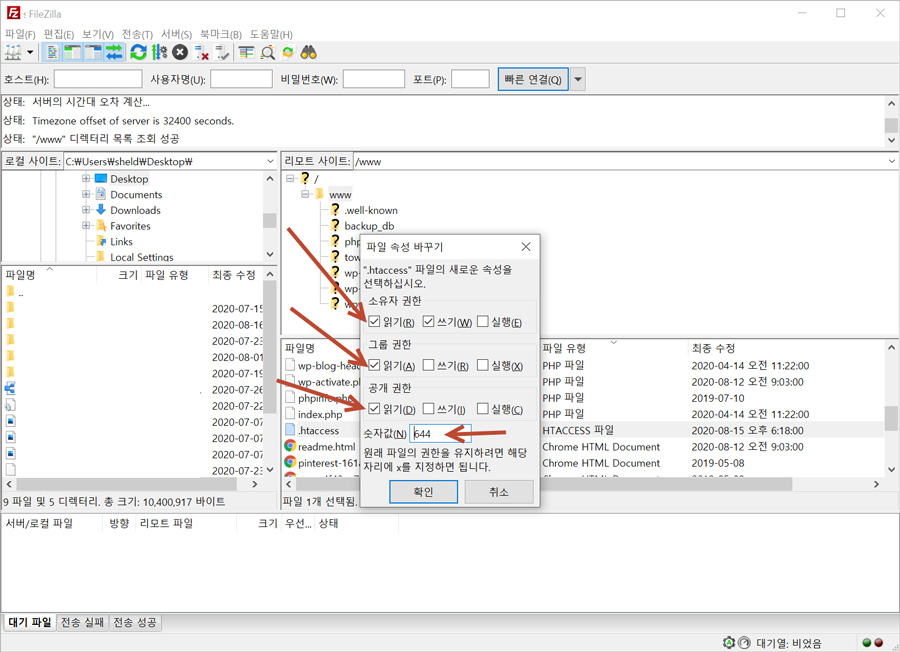Viewport: 900px width, 652px height.
Task: Click the disconnect from server icon
Action: (x=202, y=52)
